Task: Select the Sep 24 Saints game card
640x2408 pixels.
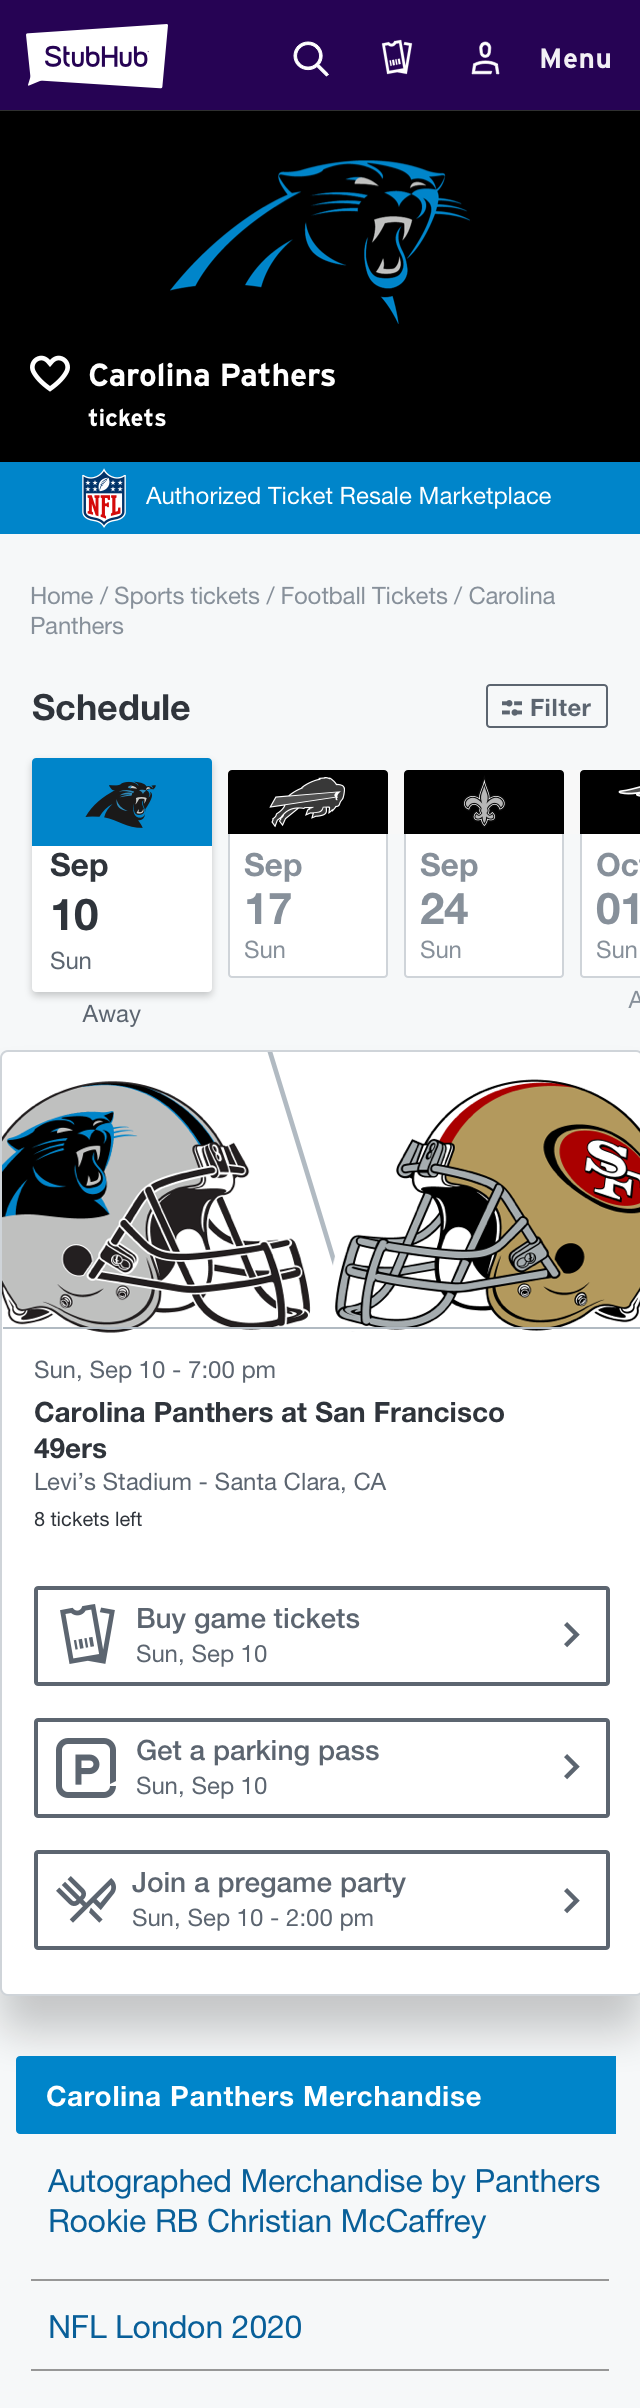Action: coord(484,873)
